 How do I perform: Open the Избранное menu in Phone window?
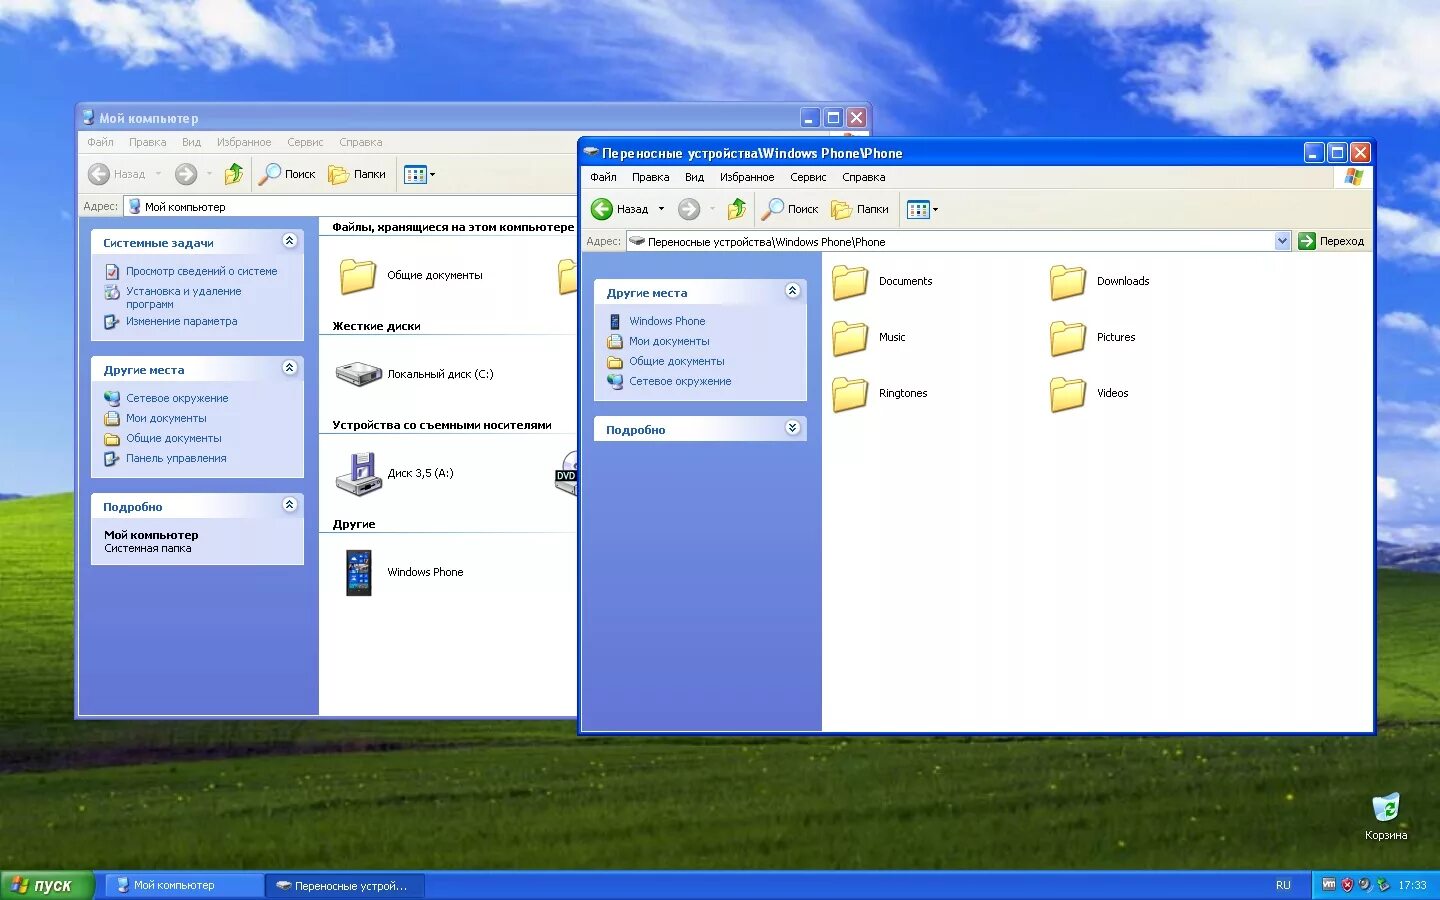(747, 177)
